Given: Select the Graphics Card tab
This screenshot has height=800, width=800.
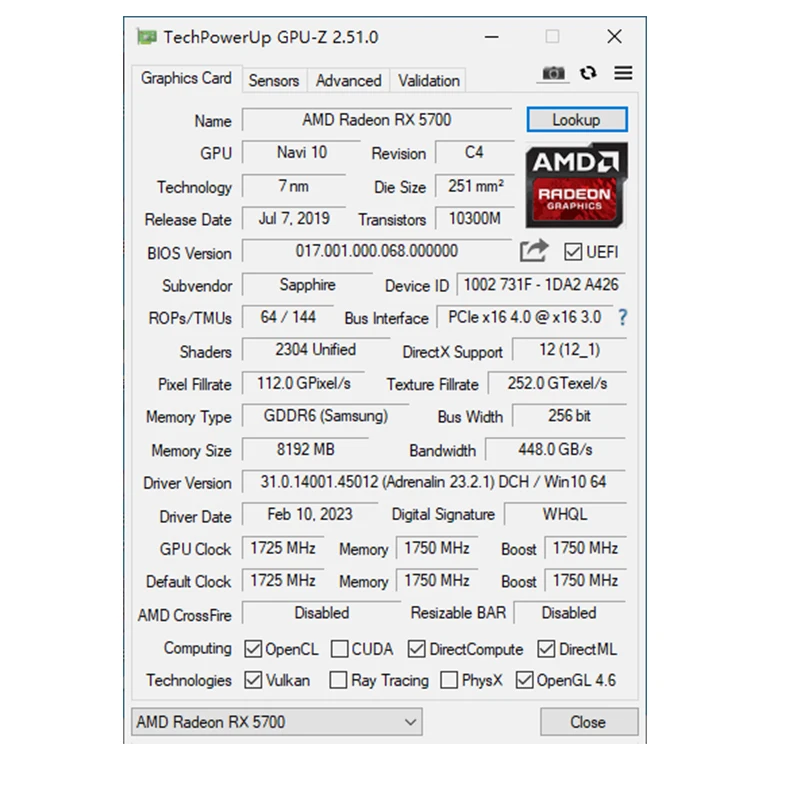Looking at the screenshot, I should (x=186, y=79).
